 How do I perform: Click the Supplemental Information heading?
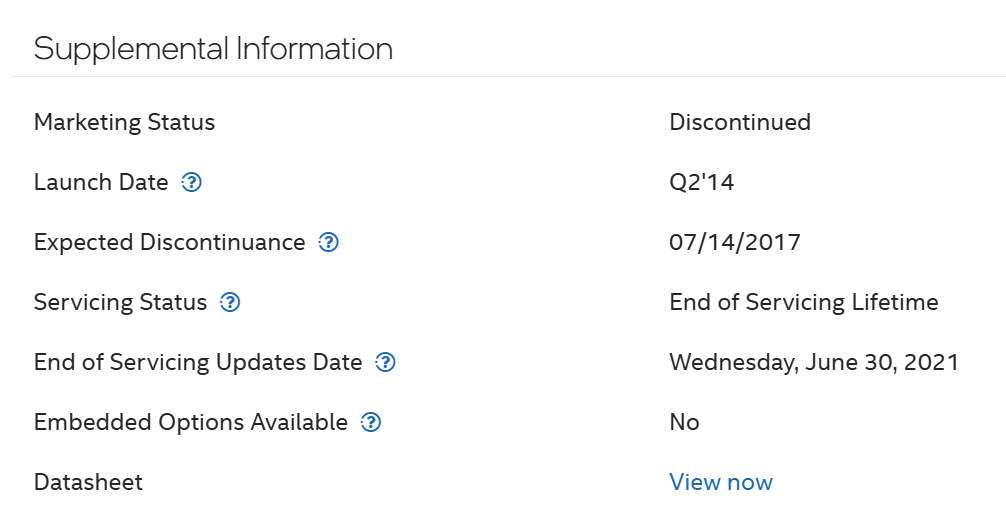[213, 48]
